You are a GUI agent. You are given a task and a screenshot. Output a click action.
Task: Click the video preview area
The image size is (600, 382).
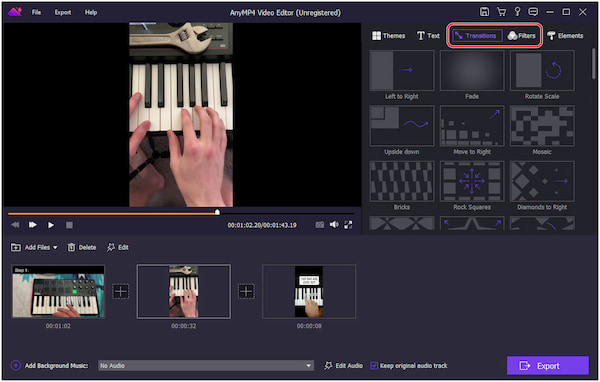pyautogui.click(x=181, y=114)
